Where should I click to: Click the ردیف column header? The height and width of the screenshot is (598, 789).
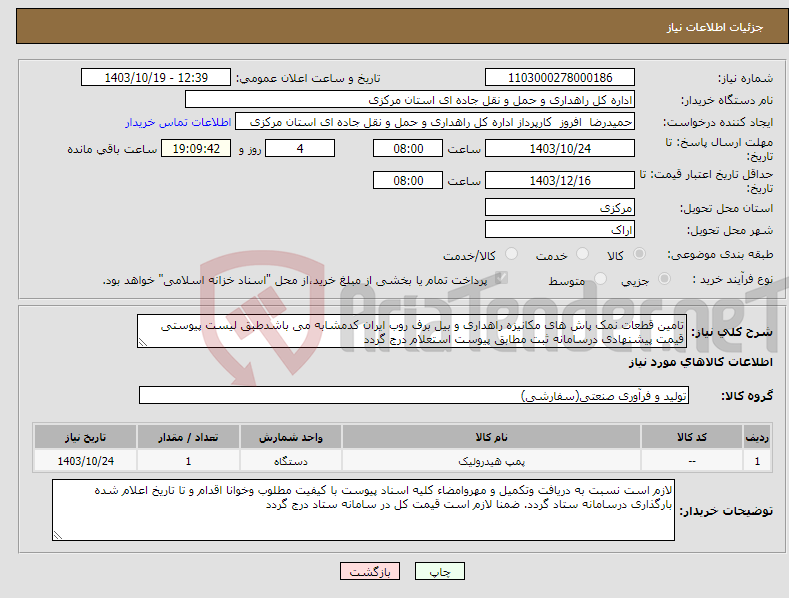[757, 437]
